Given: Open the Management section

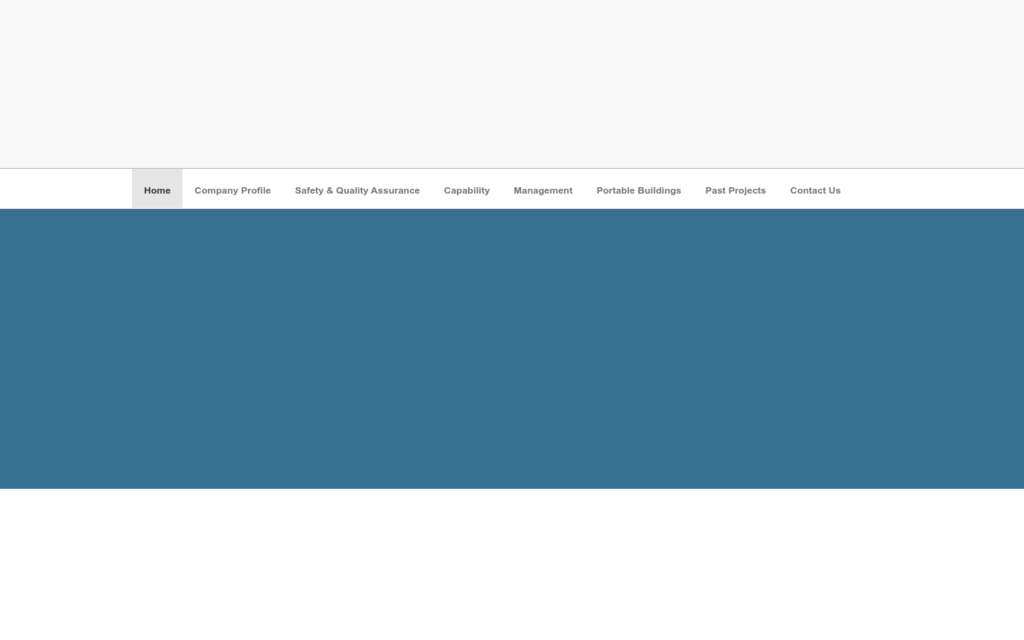Looking at the screenshot, I should pos(543,190).
